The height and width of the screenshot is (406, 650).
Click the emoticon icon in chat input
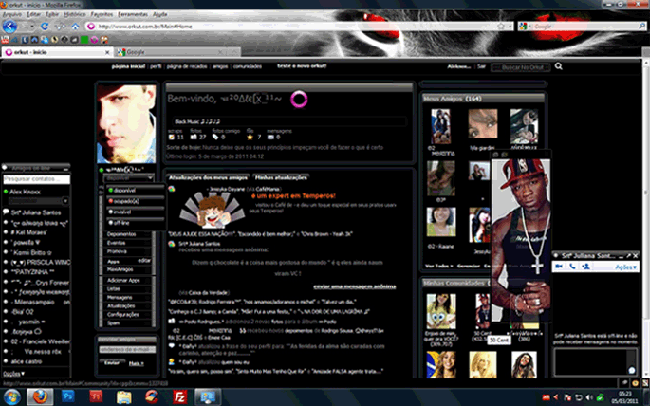631,370
